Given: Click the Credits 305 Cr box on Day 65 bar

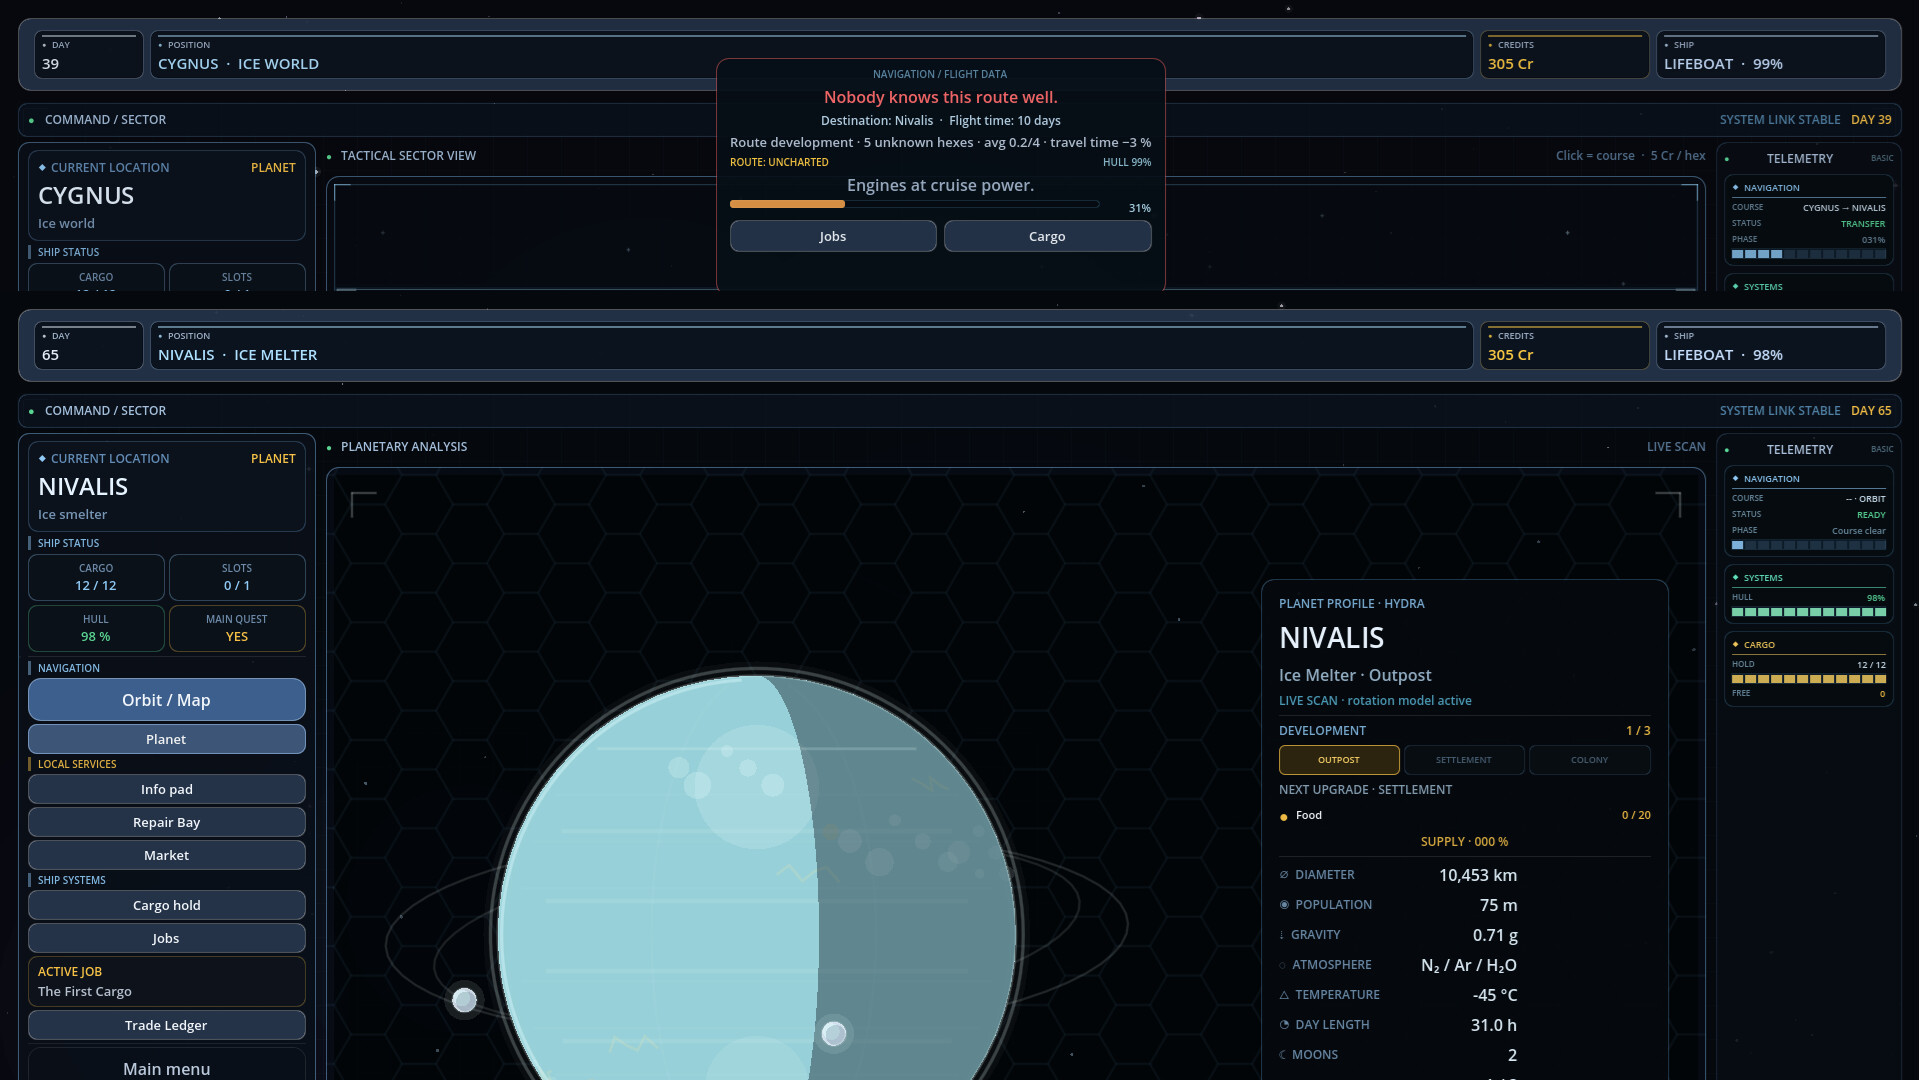Looking at the screenshot, I should point(1564,346).
